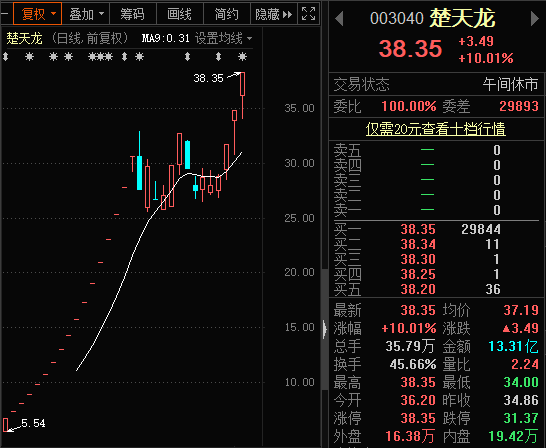Image resolution: width=546 pixels, height=448 pixels.
Task: Click 量比 value 2.24
Action: (525, 364)
